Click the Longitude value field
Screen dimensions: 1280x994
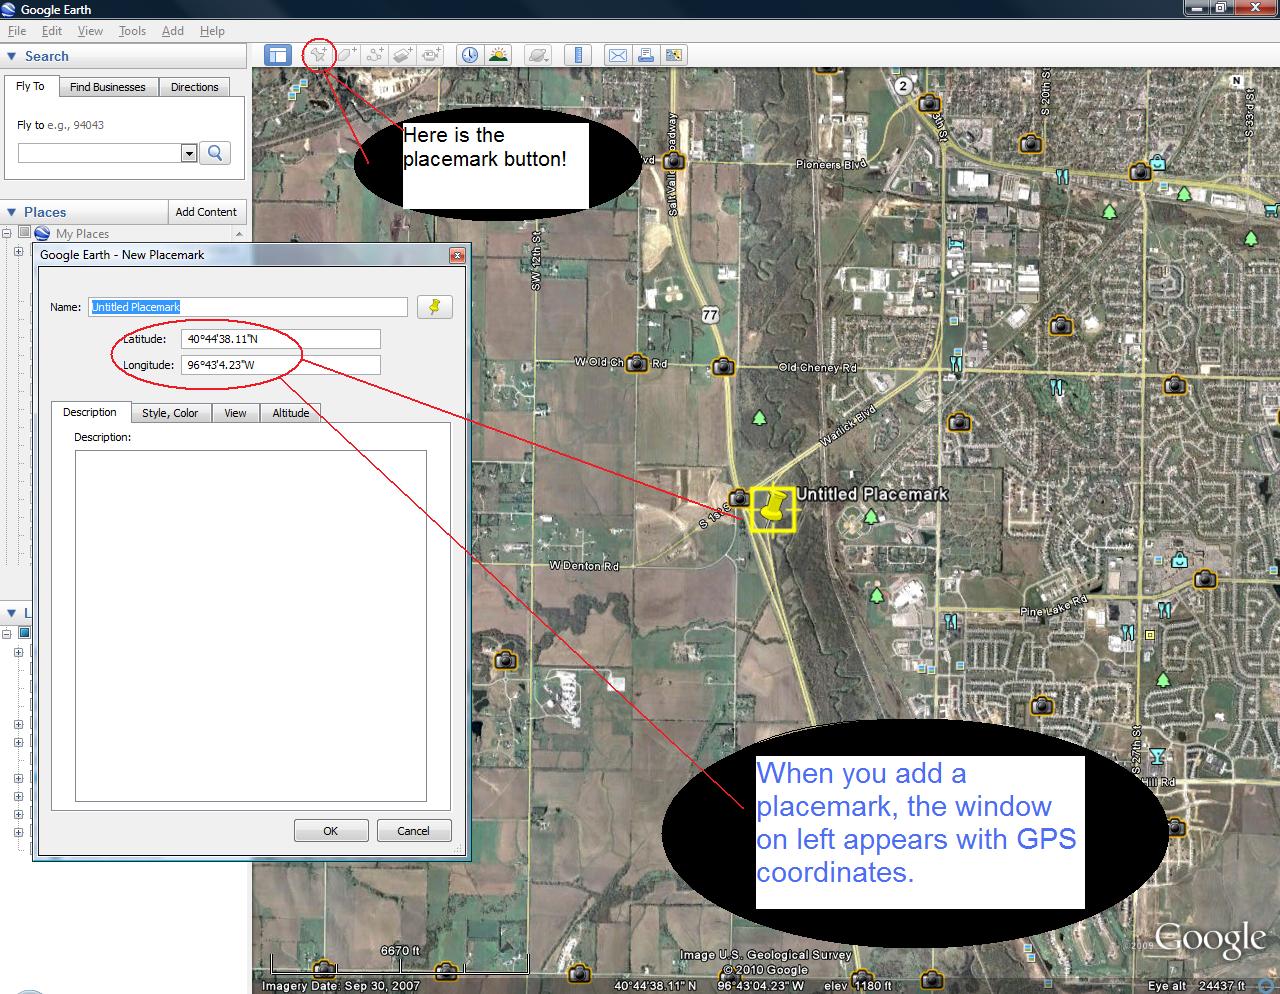[x=281, y=365]
